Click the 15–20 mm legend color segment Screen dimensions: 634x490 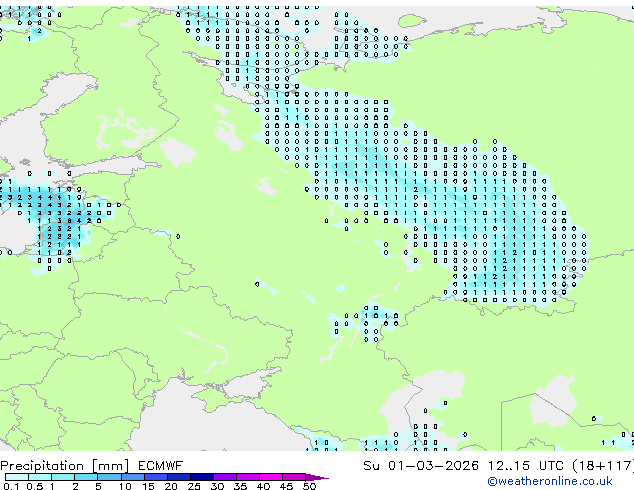(x=156, y=477)
